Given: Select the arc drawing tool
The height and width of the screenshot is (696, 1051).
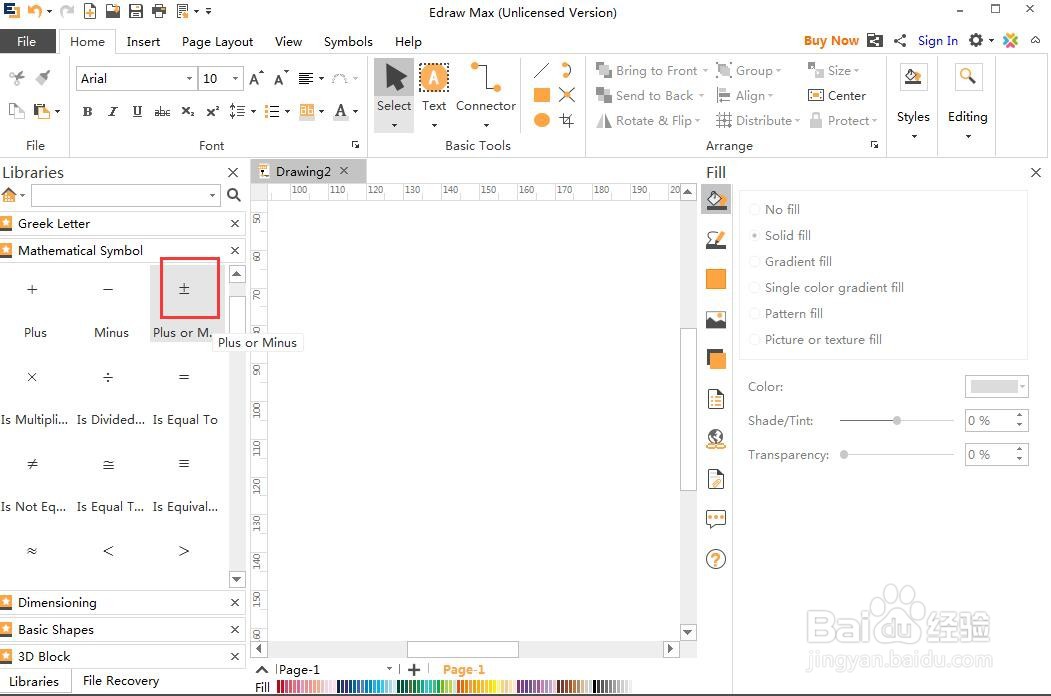Looking at the screenshot, I should coord(567,70).
